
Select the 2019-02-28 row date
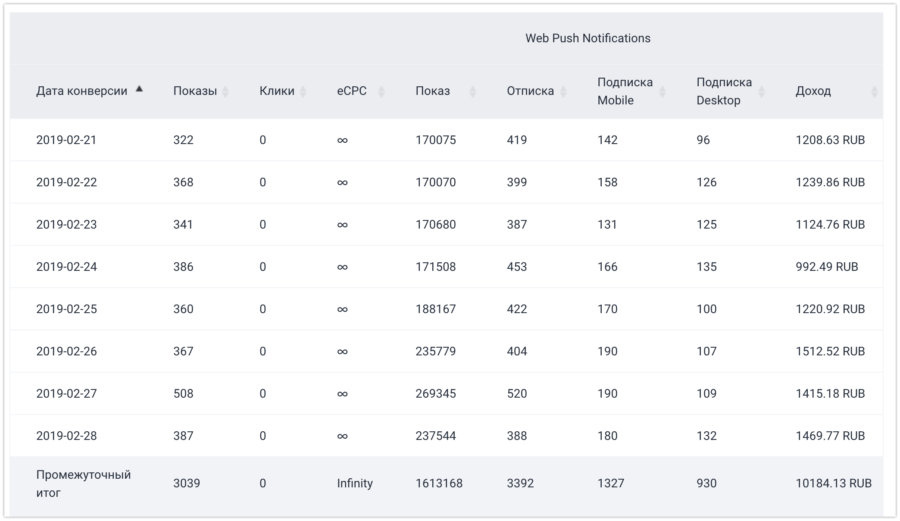coord(67,436)
